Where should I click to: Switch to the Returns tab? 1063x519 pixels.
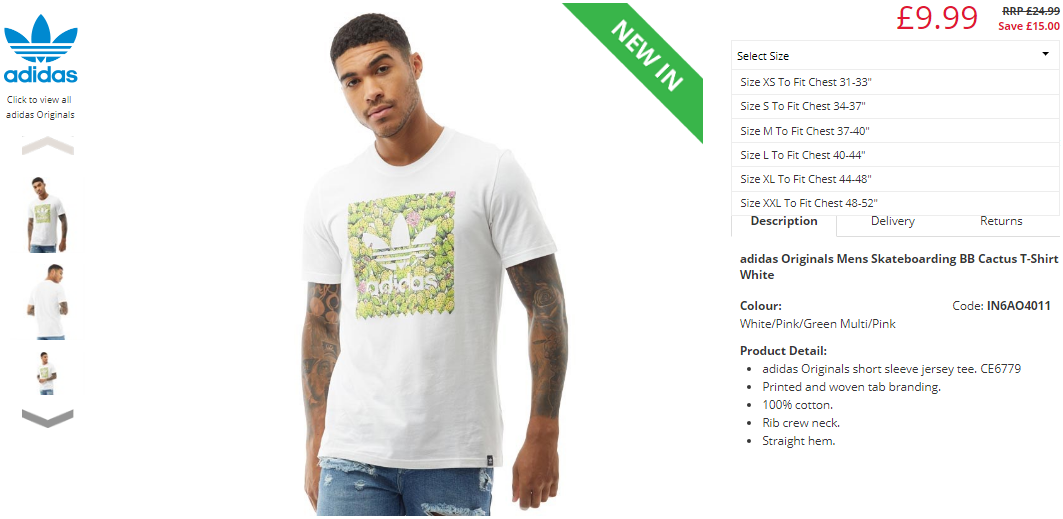pyautogui.click(x=1001, y=222)
